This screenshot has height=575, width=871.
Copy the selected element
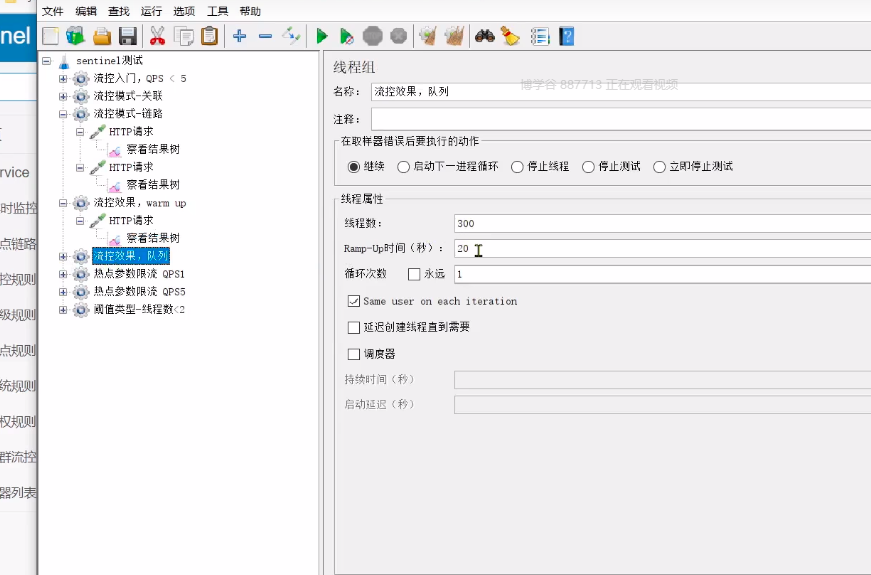point(183,37)
